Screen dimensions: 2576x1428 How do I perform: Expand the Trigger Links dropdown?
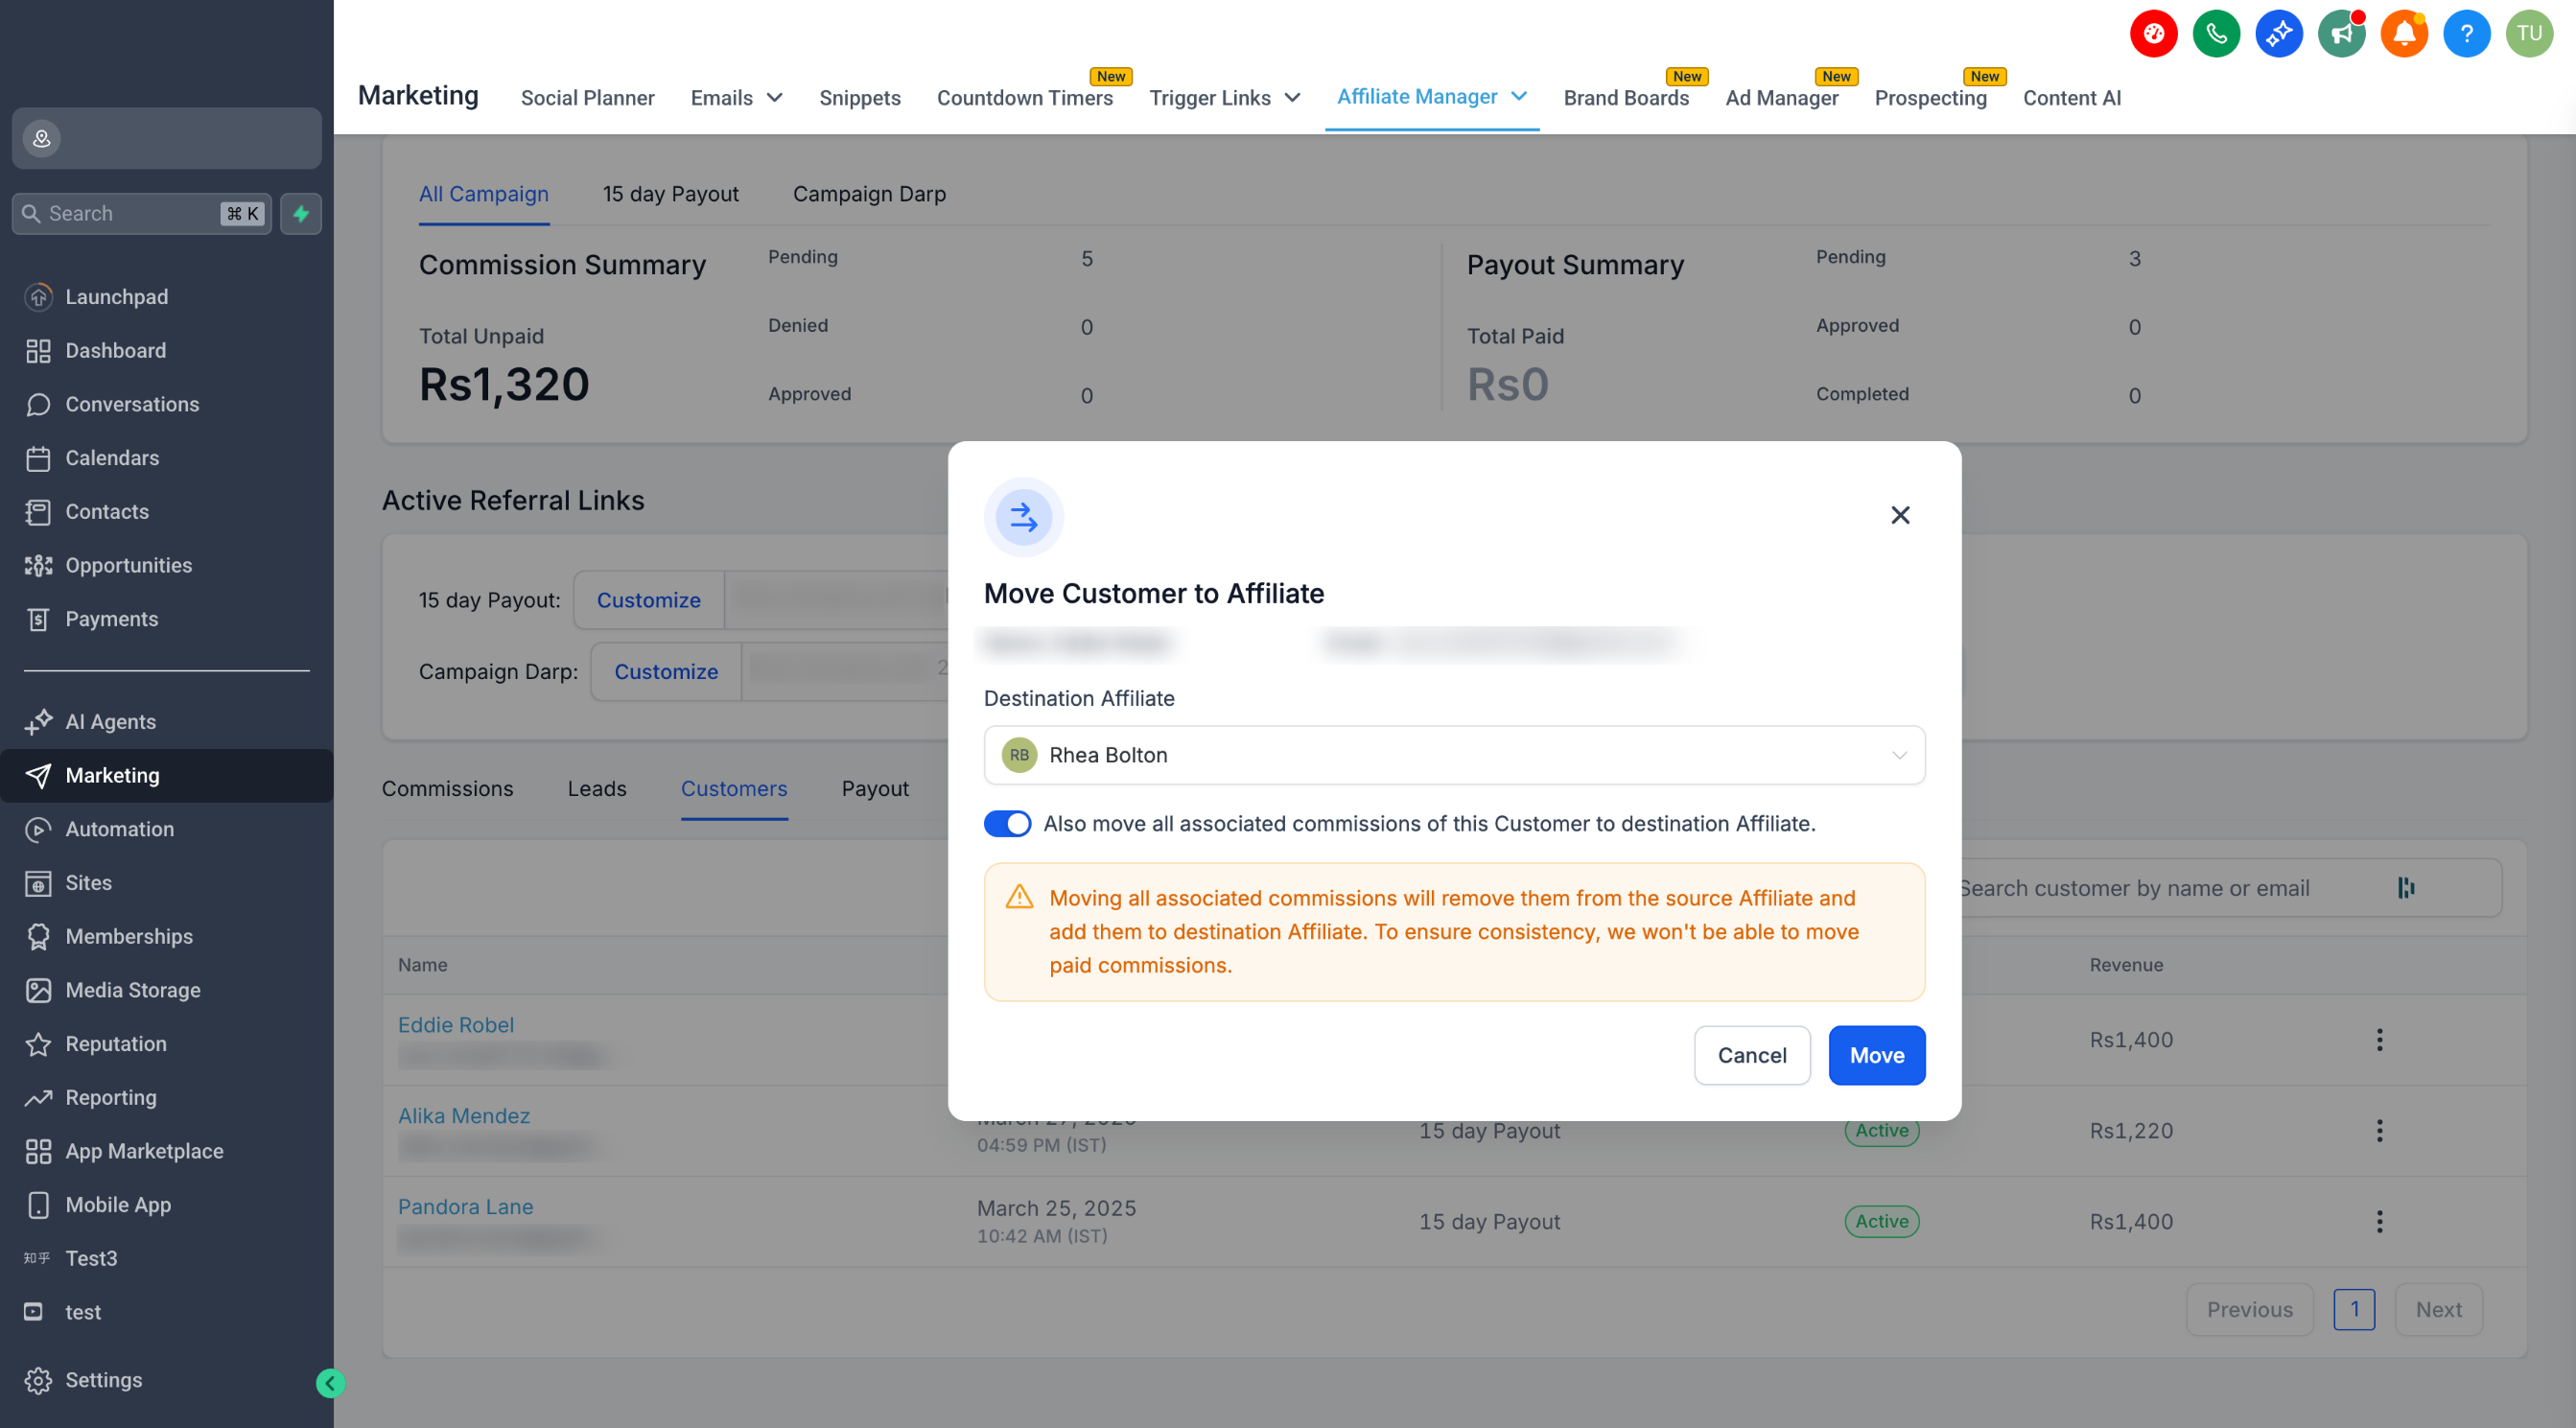pos(1225,98)
